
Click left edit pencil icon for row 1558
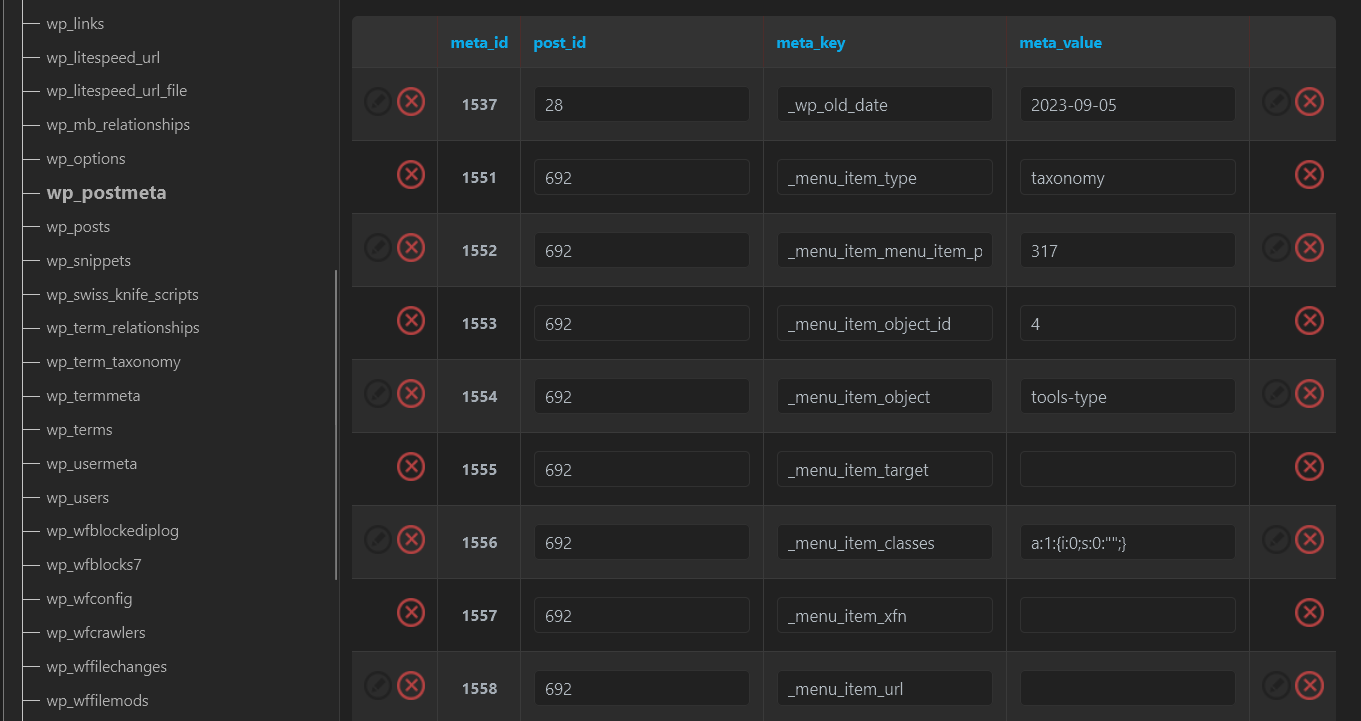tap(377, 686)
